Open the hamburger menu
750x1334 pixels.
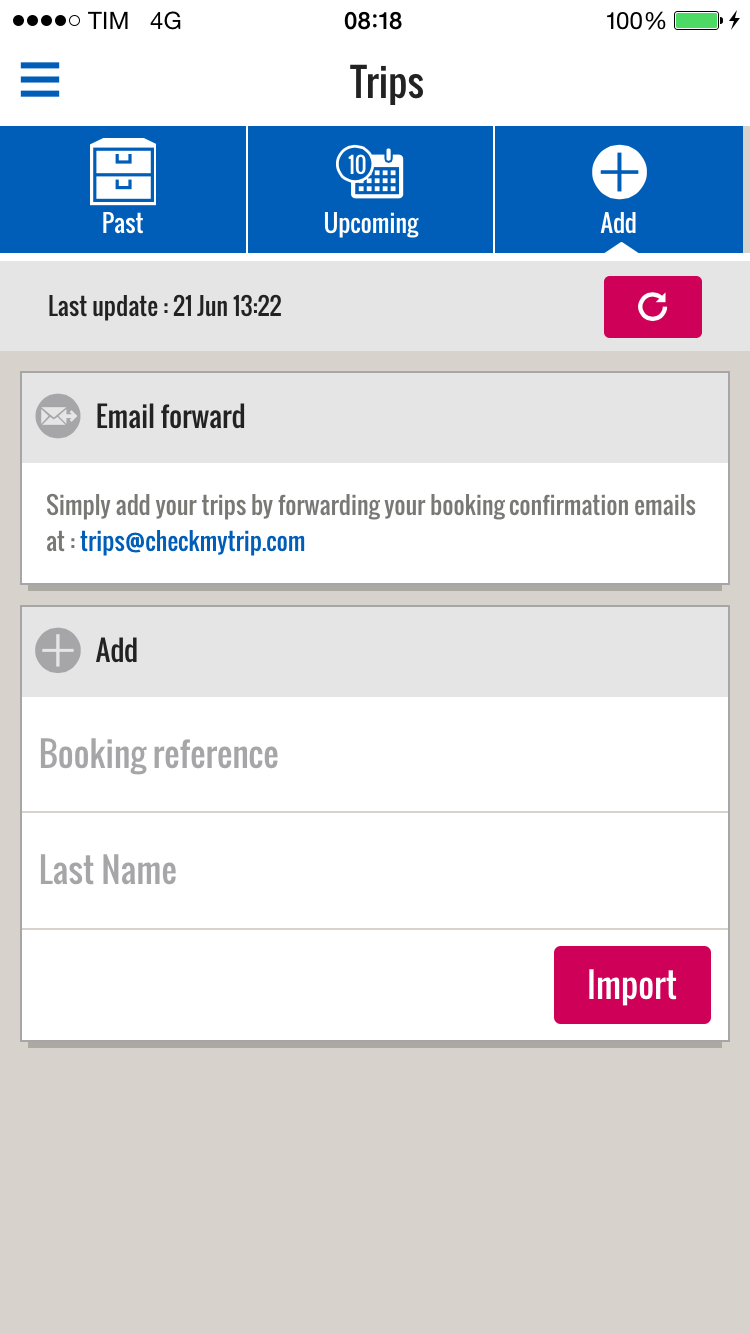coord(40,80)
